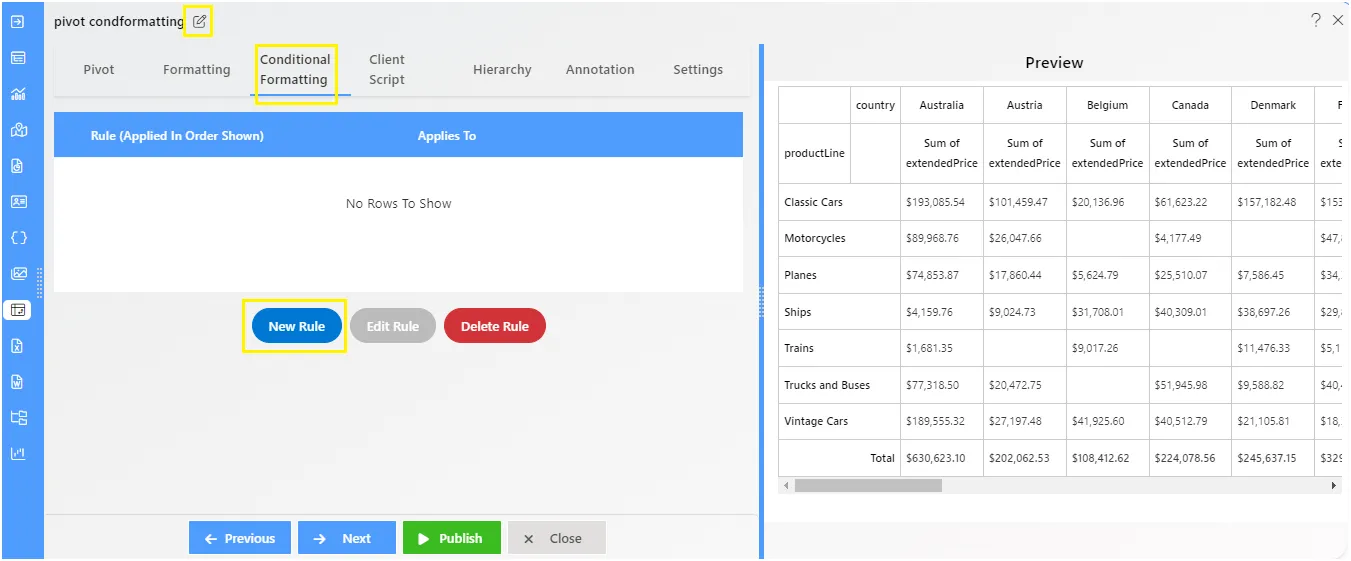Open the image widget icon in the left sidebar
The width and height of the screenshot is (1351, 561).
coord(18,274)
